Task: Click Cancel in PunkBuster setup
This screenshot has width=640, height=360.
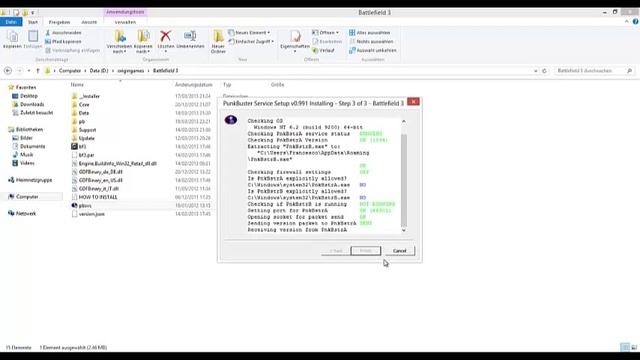Action: (x=400, y=251)
